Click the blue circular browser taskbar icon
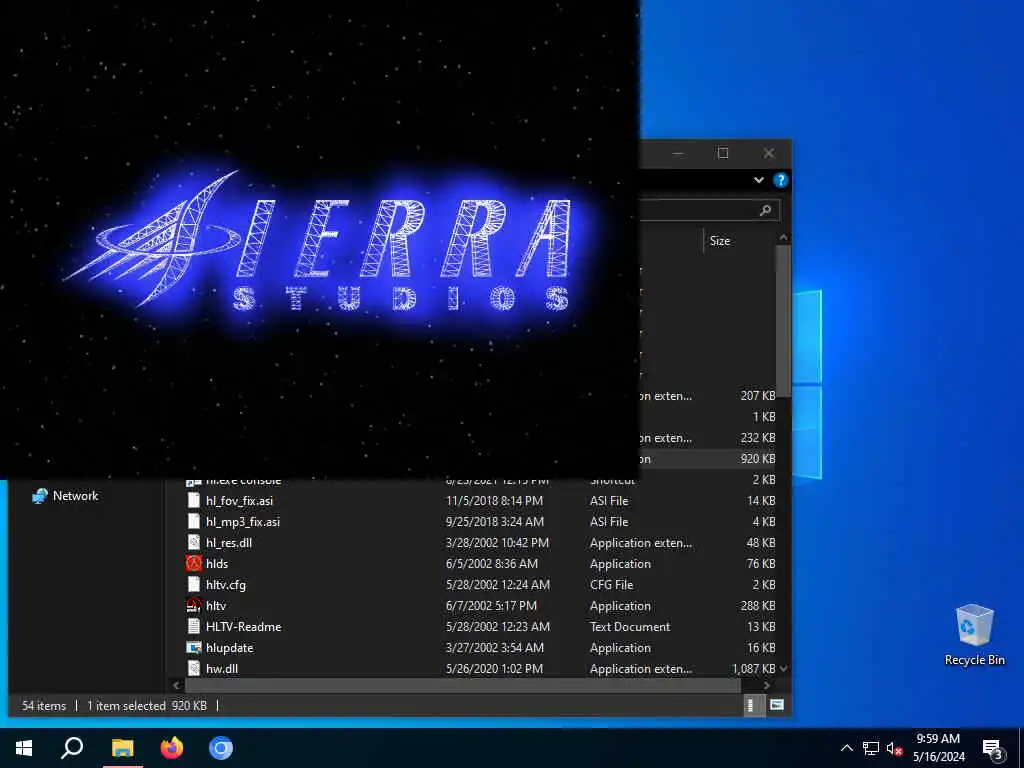Viewport: 1024px width, 768px height. 221,748
